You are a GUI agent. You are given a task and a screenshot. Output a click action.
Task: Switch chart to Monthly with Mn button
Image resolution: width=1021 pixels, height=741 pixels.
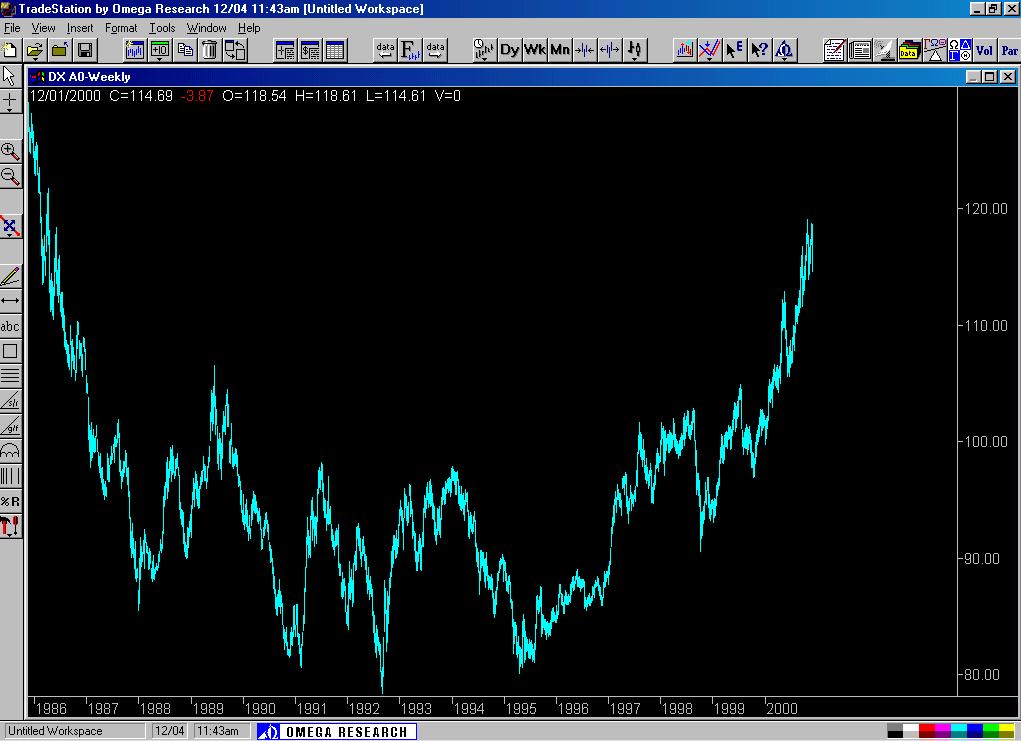coord(560,49)
